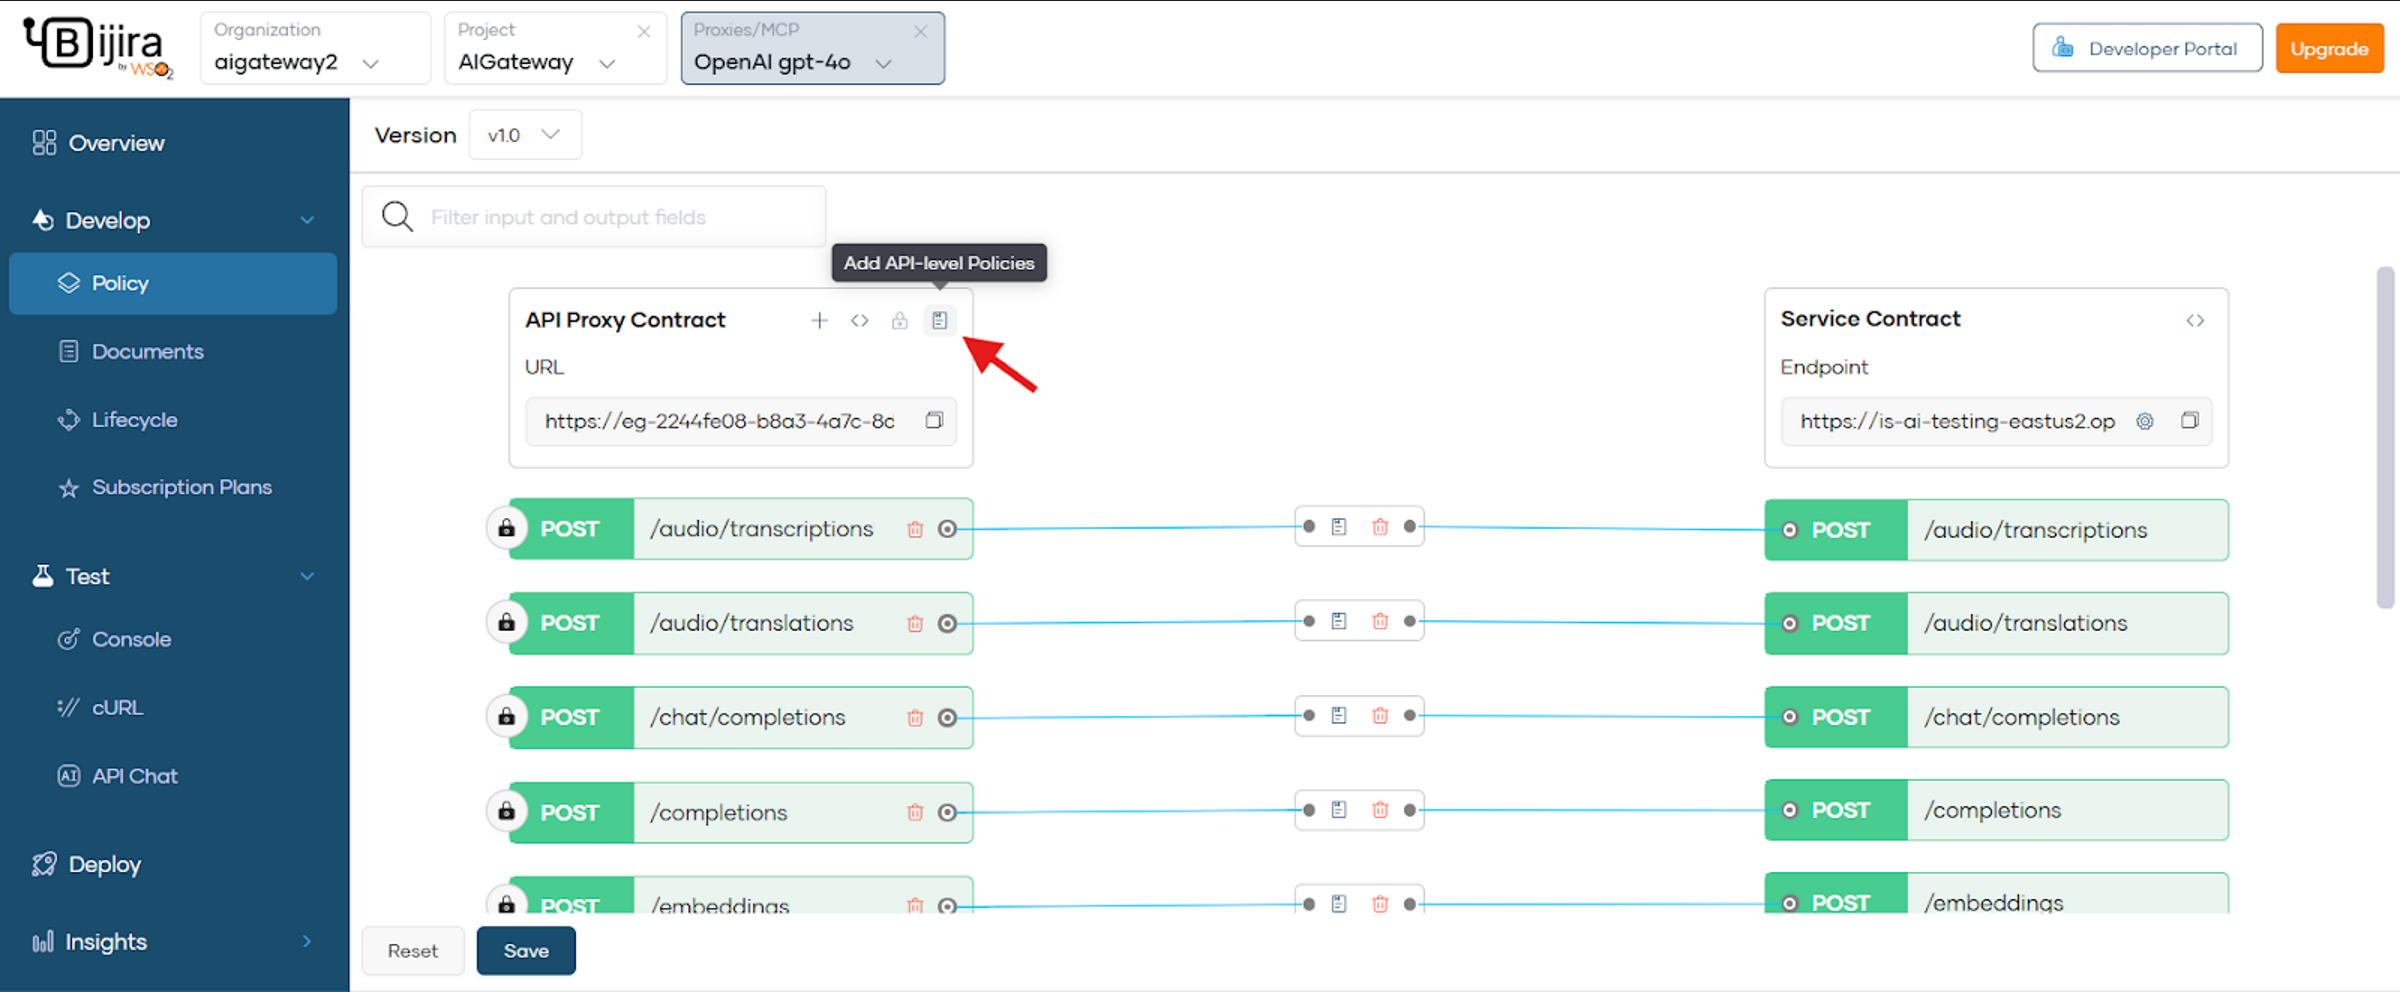Open the Version v1.0 dropdown
Viewport: 2400px width, 992px height.
pos(524,135)
